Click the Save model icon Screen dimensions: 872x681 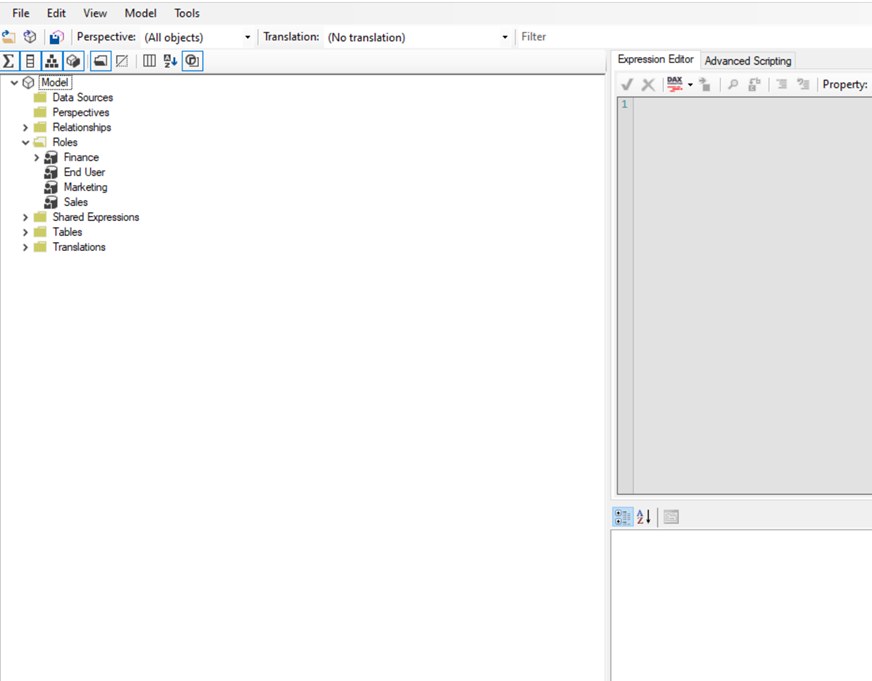[56, 37]
